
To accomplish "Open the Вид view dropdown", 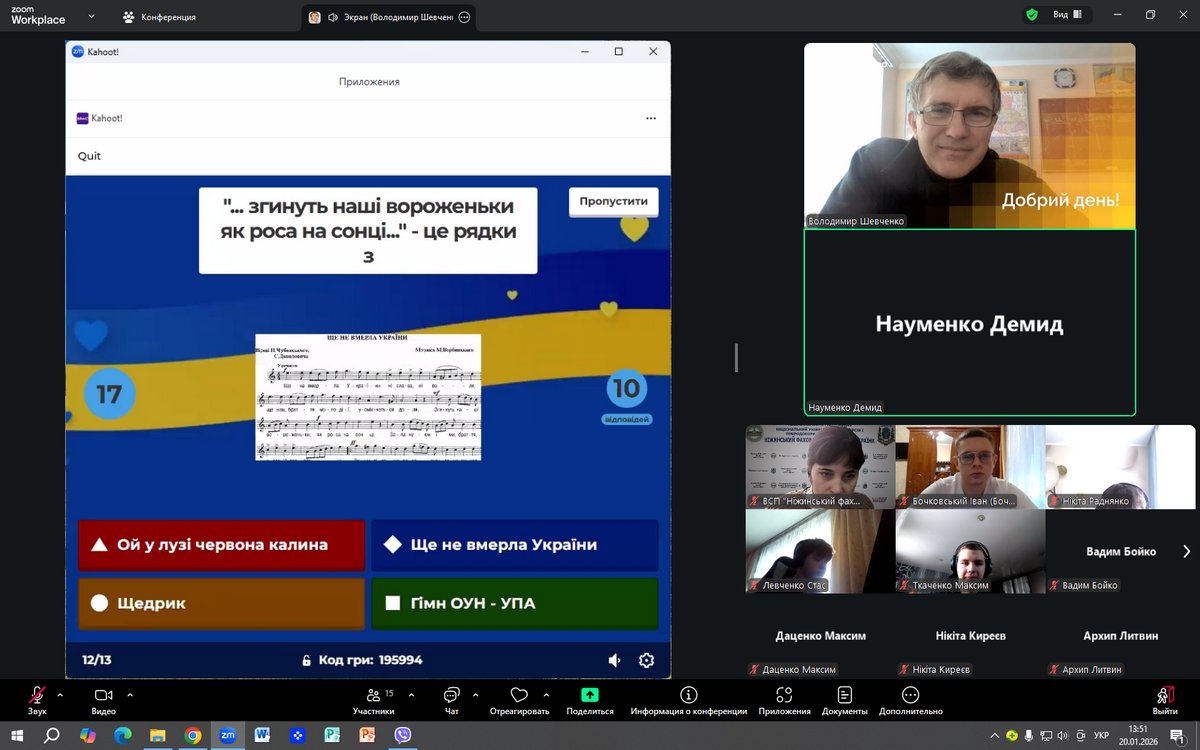I will tap(1067, 16).
